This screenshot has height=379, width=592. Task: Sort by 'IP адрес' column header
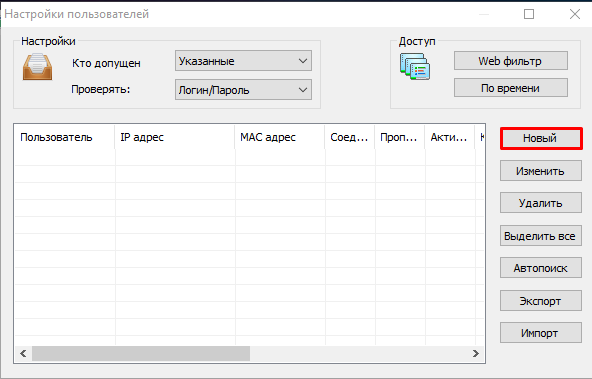pos(174,137)
